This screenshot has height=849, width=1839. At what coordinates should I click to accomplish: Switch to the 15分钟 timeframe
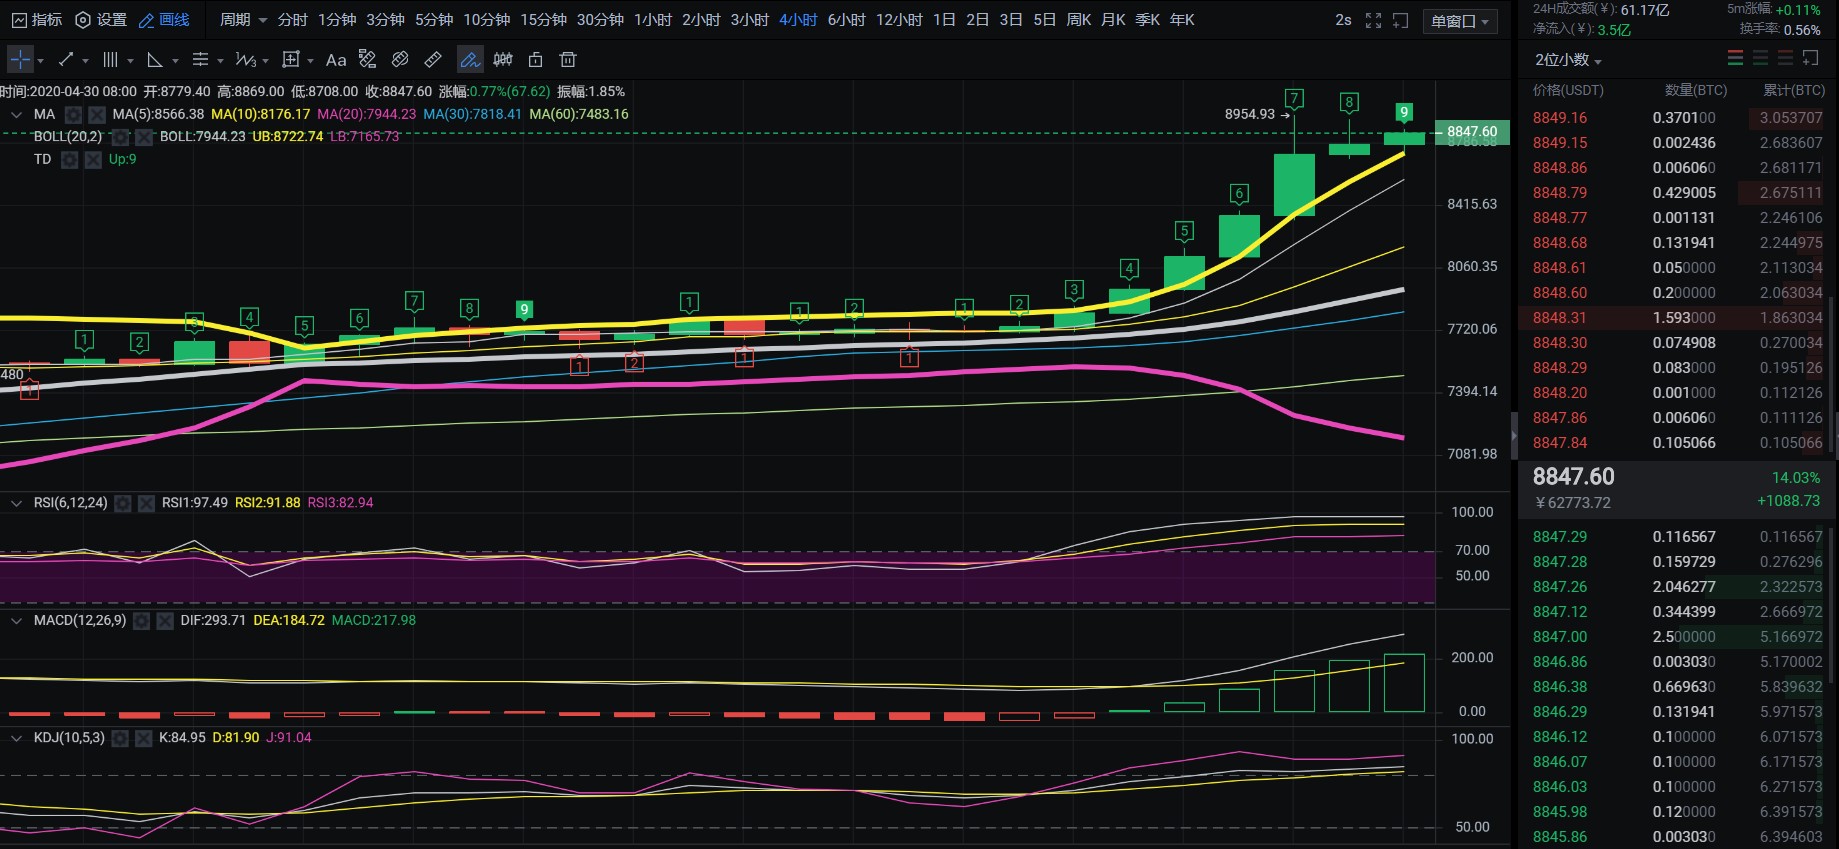pos(543,20)
